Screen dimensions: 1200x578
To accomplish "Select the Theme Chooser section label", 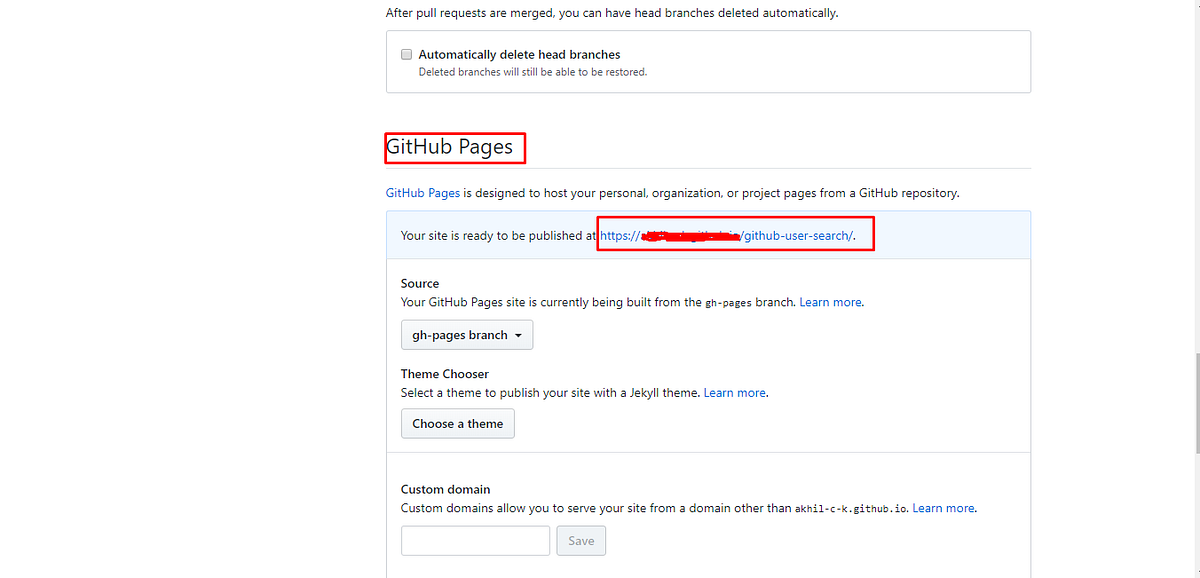I will tap(444, 373).
